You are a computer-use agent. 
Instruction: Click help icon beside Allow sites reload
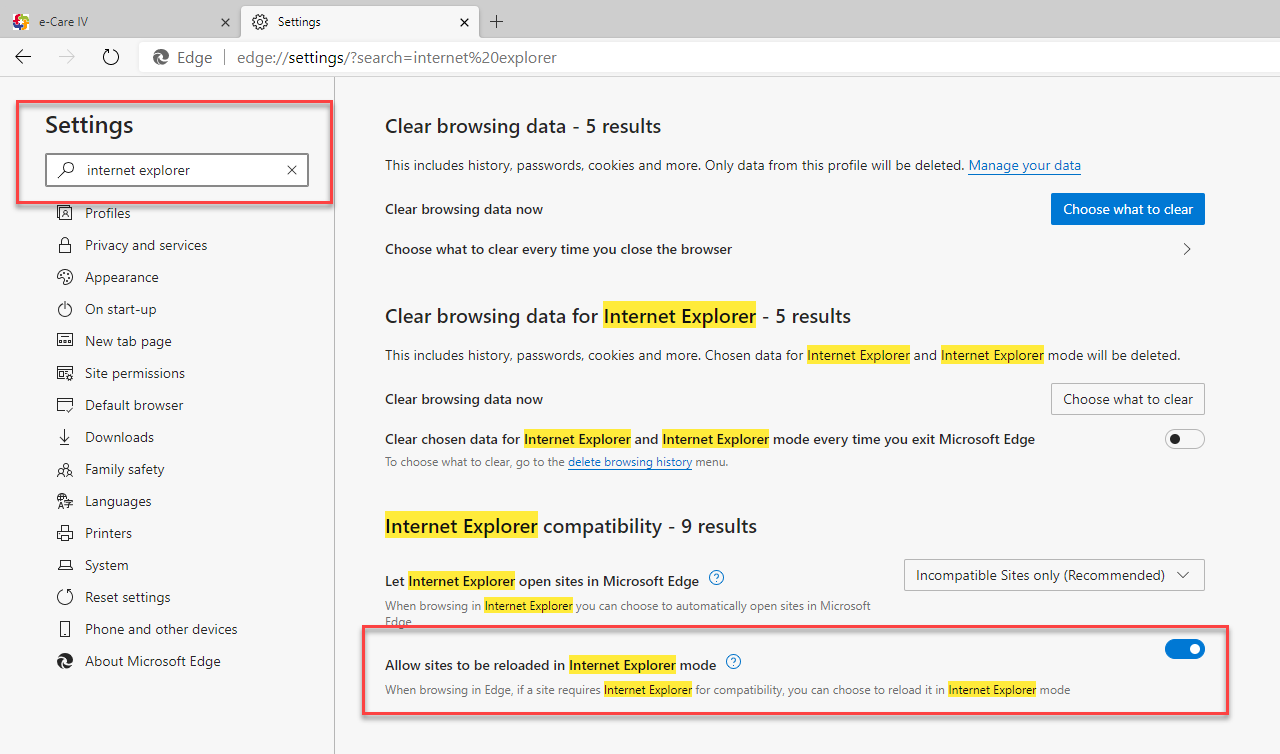[x=734, y=662]
